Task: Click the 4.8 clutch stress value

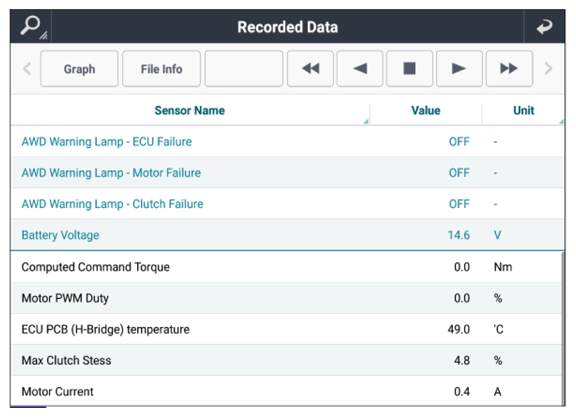Action: tap(462, 360)
